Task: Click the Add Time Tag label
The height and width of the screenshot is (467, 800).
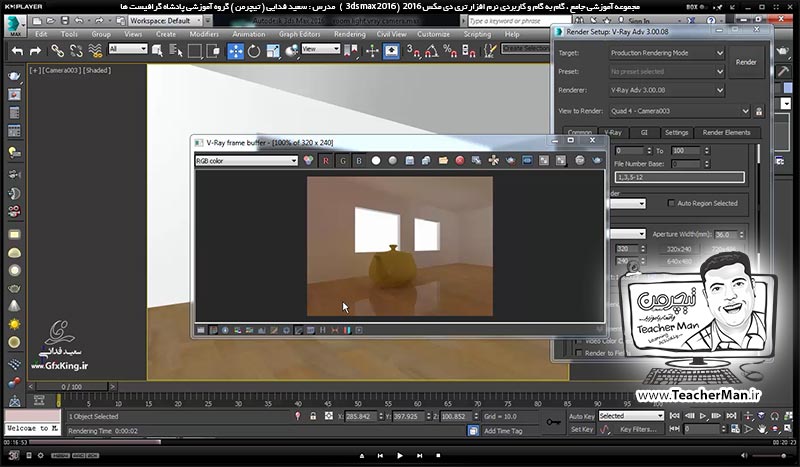Action: point(503,431)
